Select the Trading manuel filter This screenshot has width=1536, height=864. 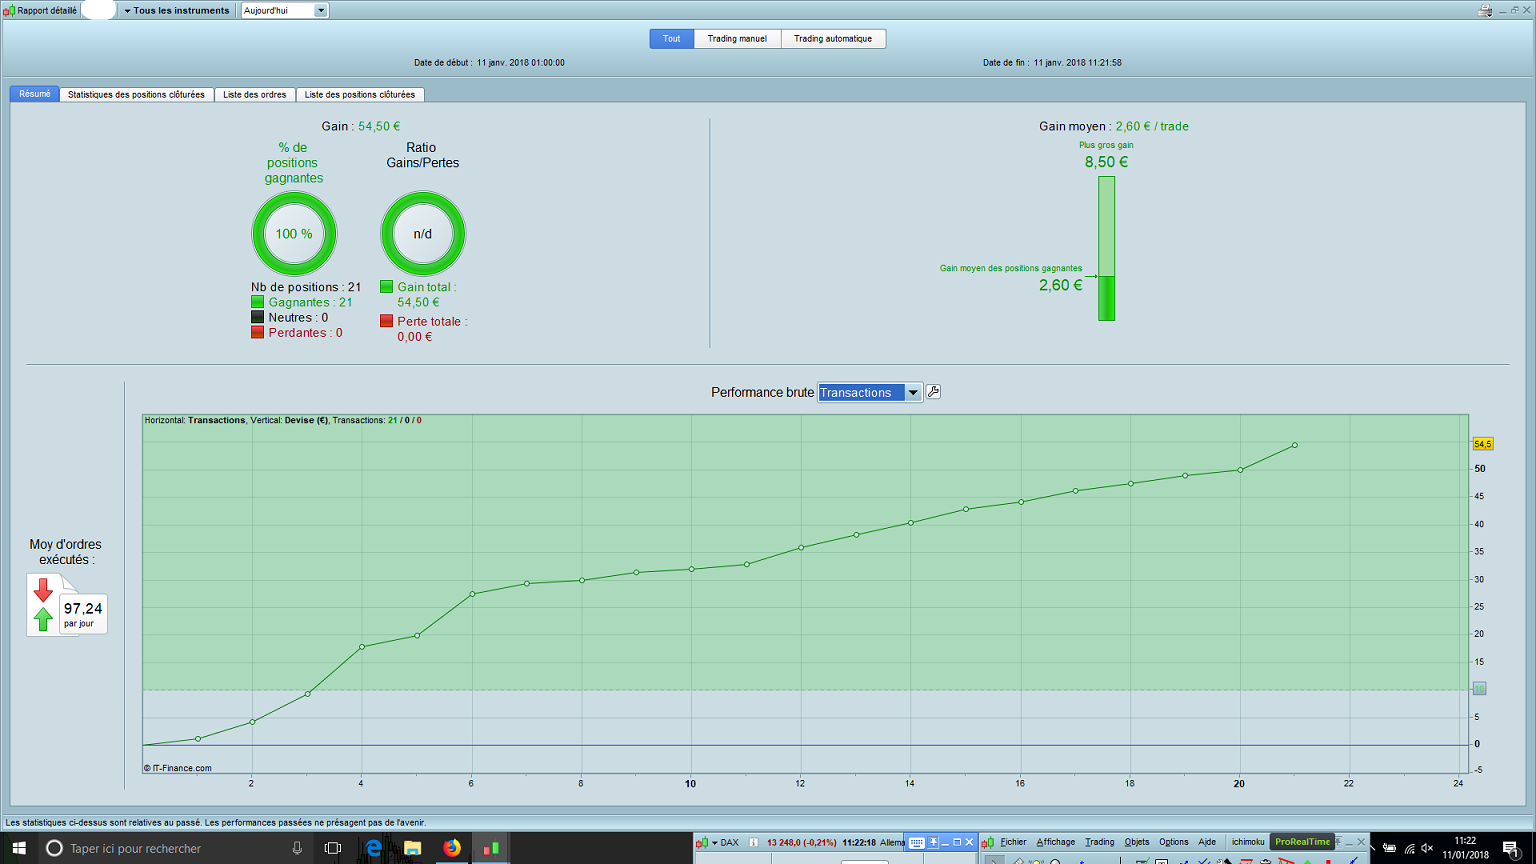click(x=737, y=39)
